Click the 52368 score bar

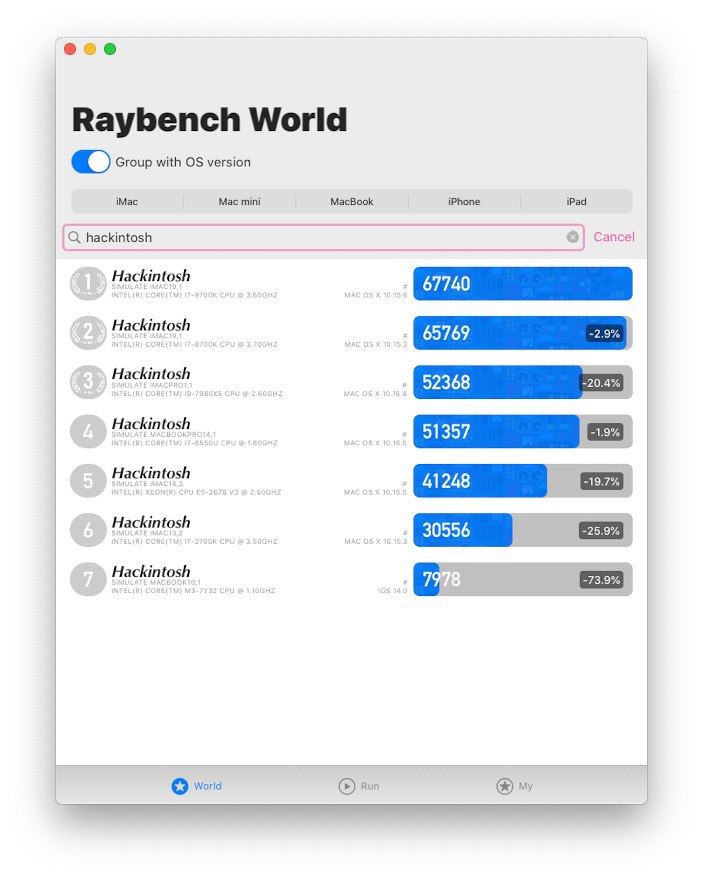(523, 382)
